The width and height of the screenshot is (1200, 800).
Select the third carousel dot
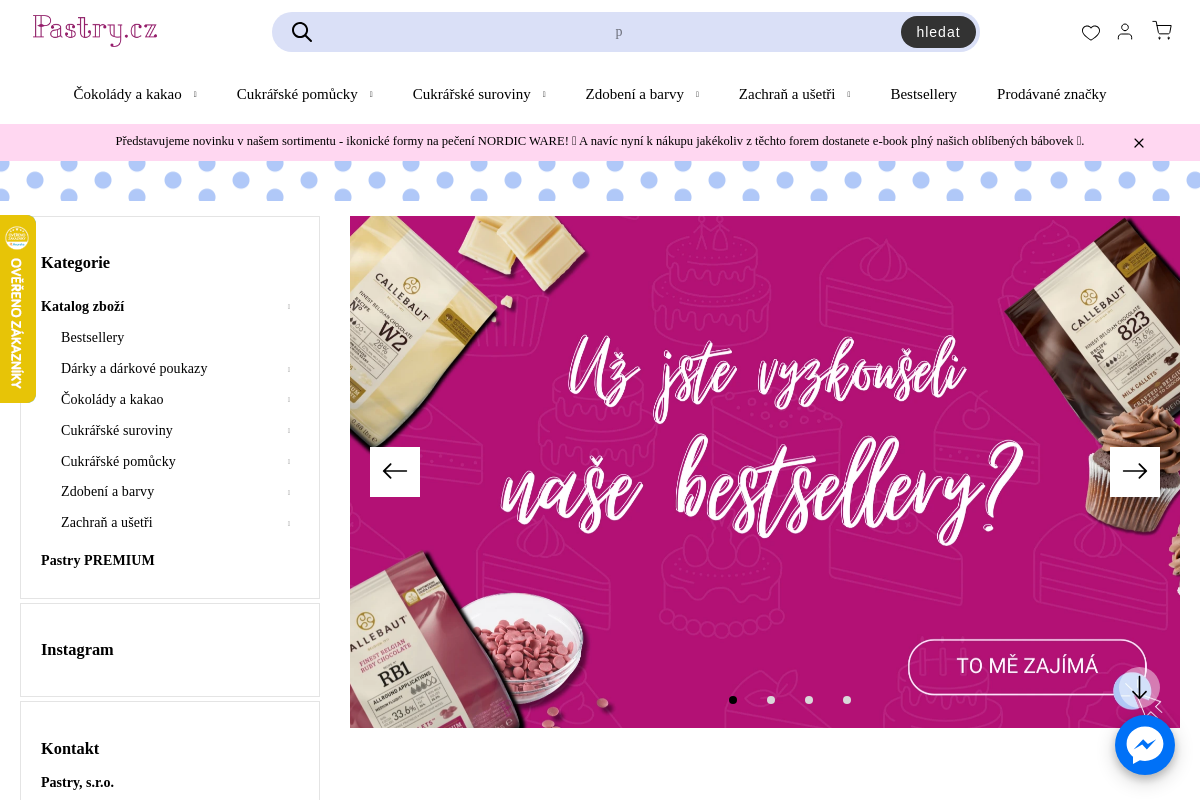pos(809,700)
